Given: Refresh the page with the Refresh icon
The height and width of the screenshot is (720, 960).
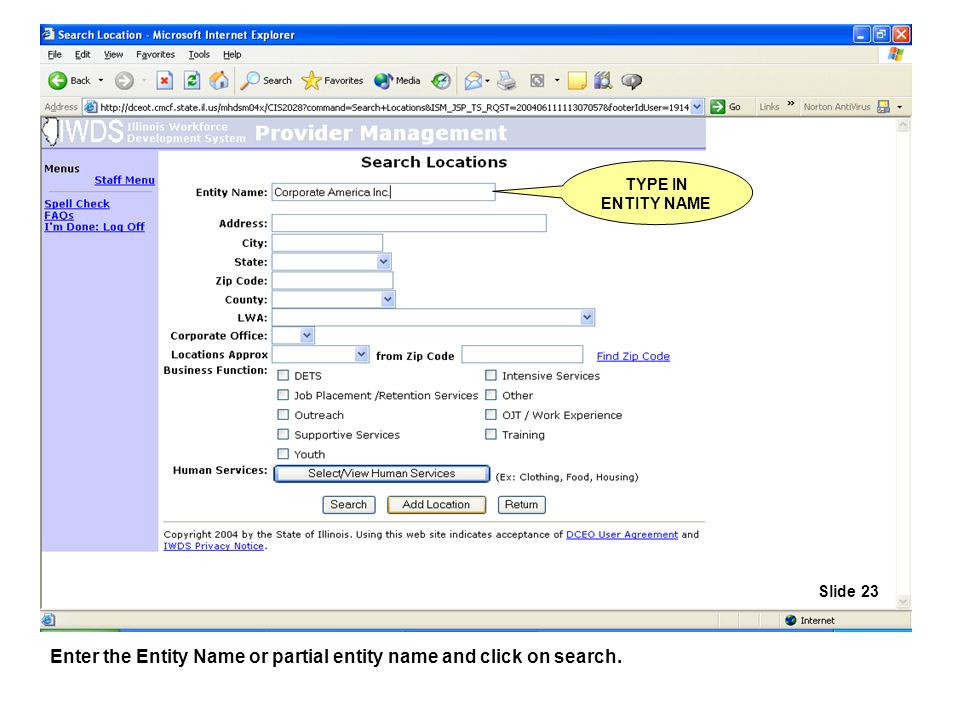Looking at the screenshot, I should 192,80.
